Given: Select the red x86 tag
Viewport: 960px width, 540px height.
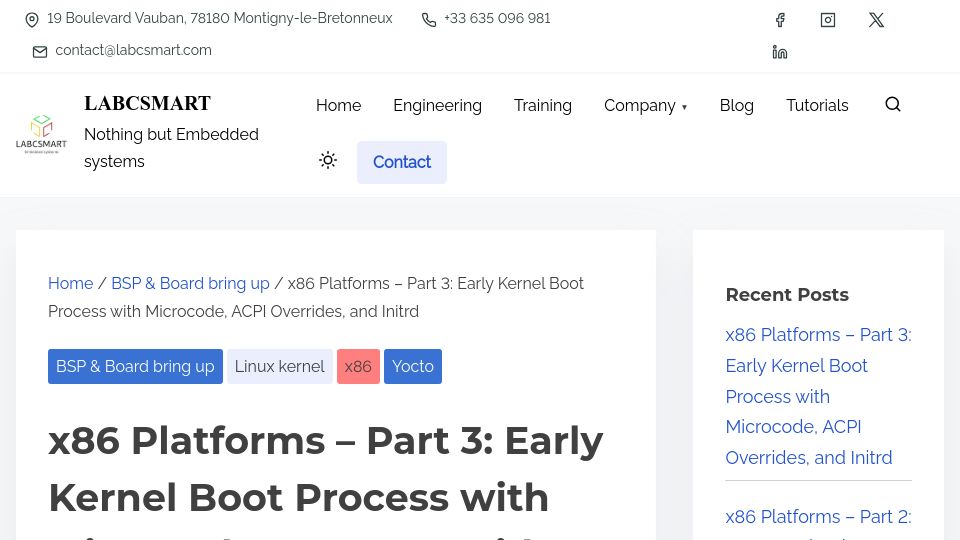Looking at the screenshot, I should 358,366.
